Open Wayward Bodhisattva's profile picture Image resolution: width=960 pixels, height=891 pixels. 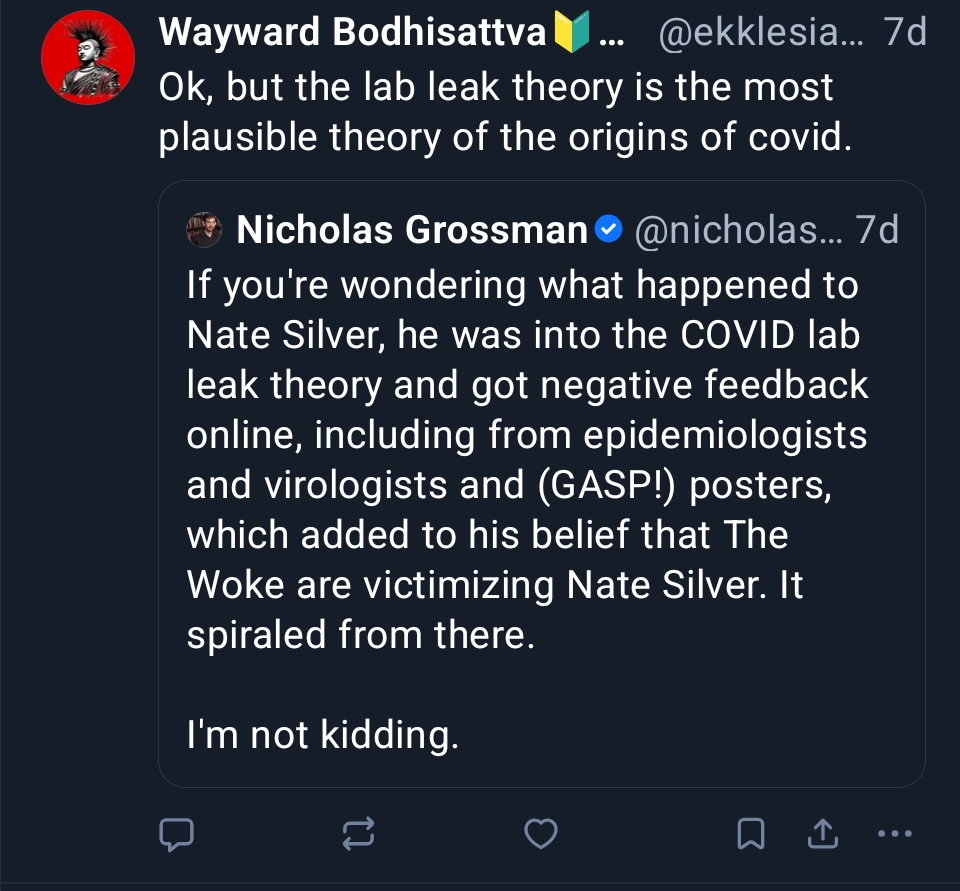[88, 59]
